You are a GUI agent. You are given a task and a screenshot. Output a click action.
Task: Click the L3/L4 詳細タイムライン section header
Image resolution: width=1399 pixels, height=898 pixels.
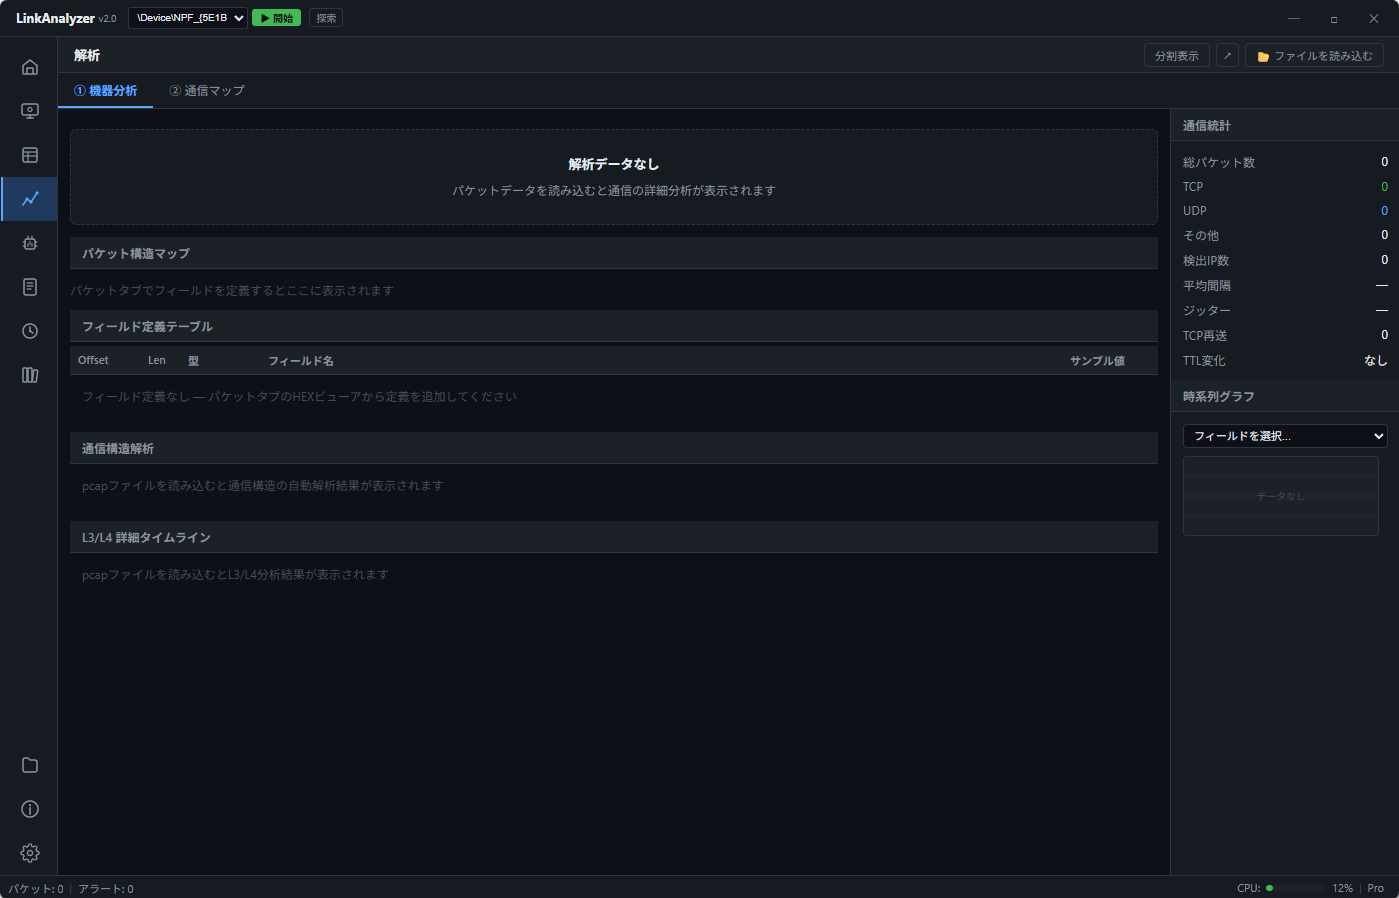click(614, 537)
